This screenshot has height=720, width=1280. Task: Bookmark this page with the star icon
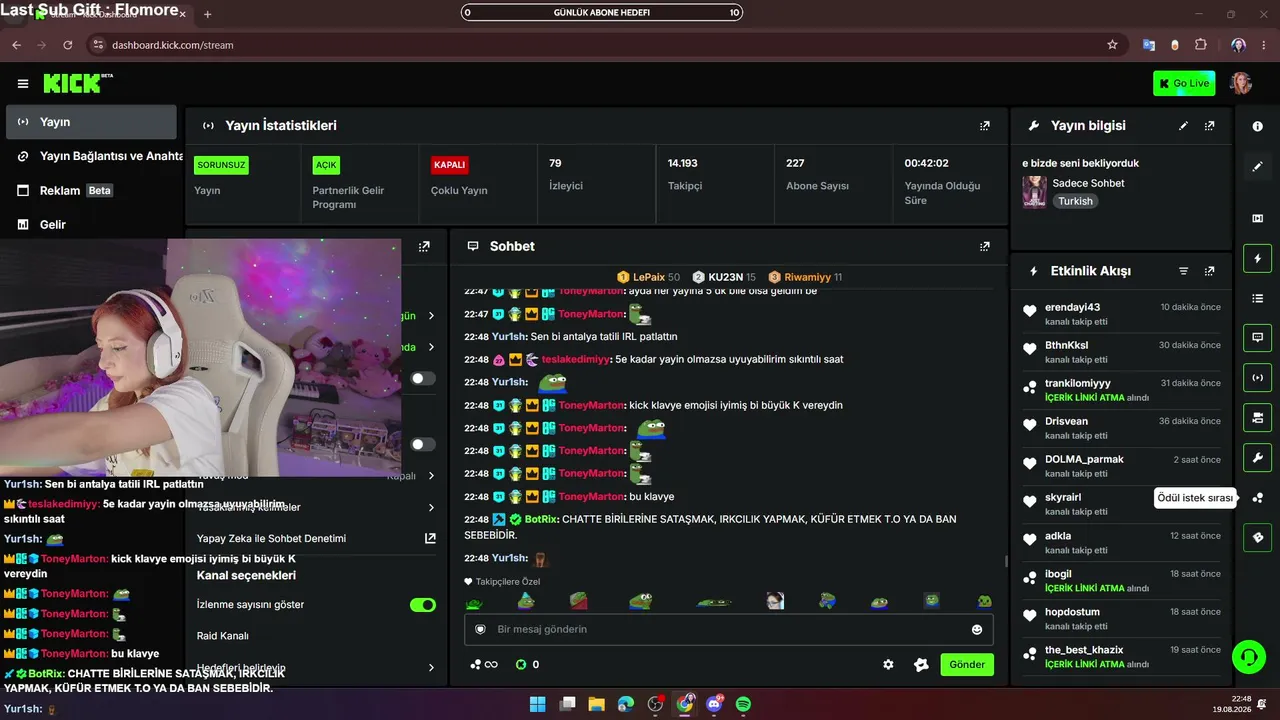1112,45
